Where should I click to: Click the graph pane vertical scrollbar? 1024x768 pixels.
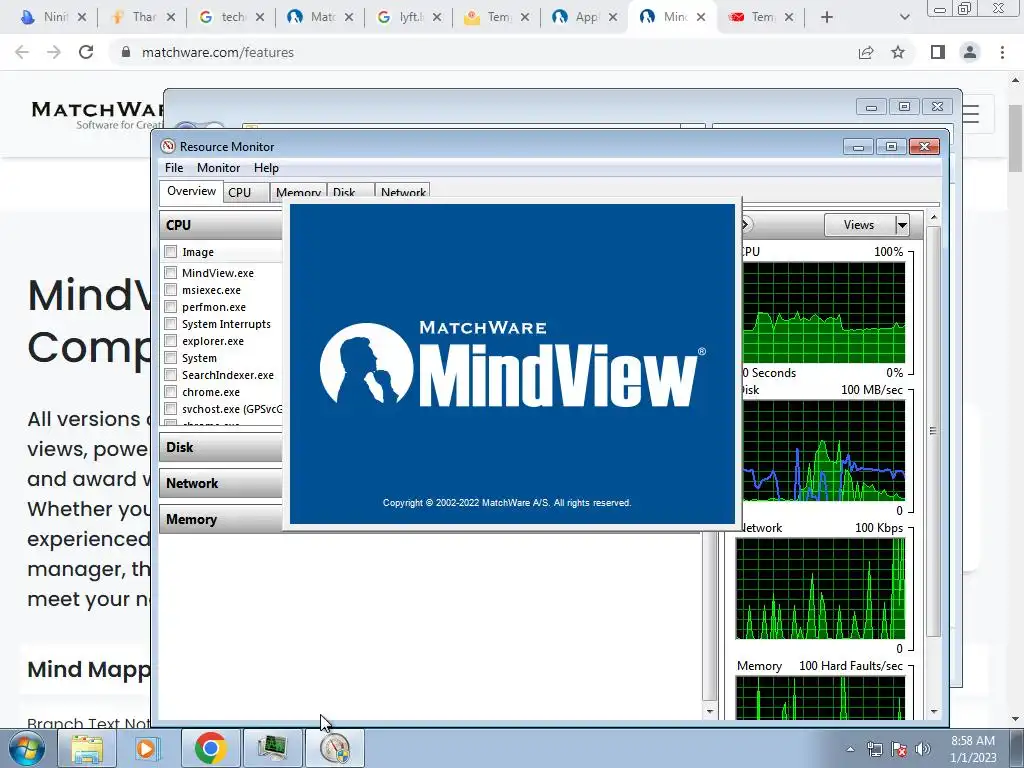pyautogui.click(x=933, y=431)
